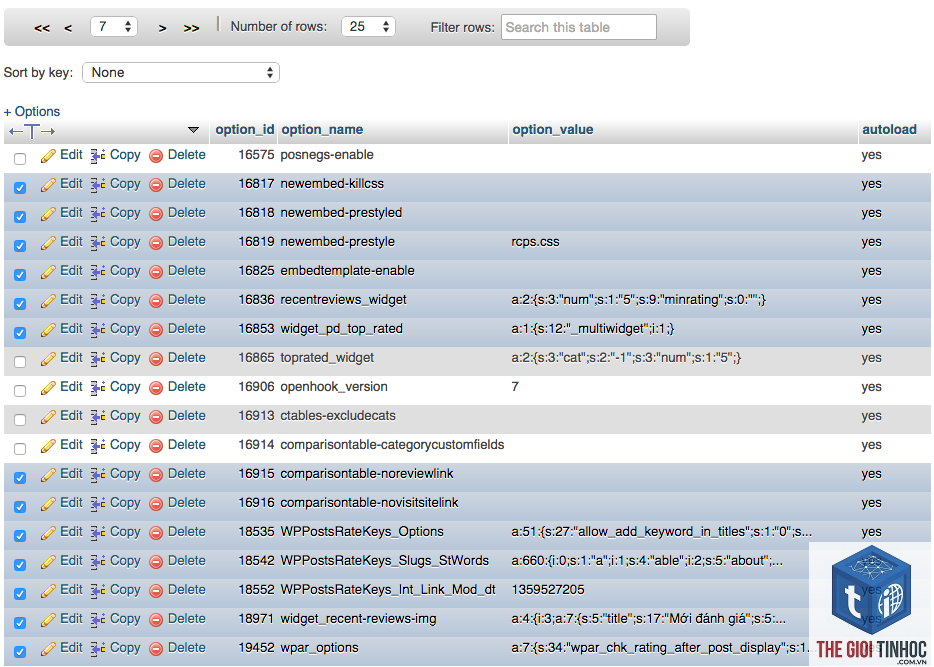
Task: Click the Copy icon for toprated_widget row
Action: pos(98,359)
